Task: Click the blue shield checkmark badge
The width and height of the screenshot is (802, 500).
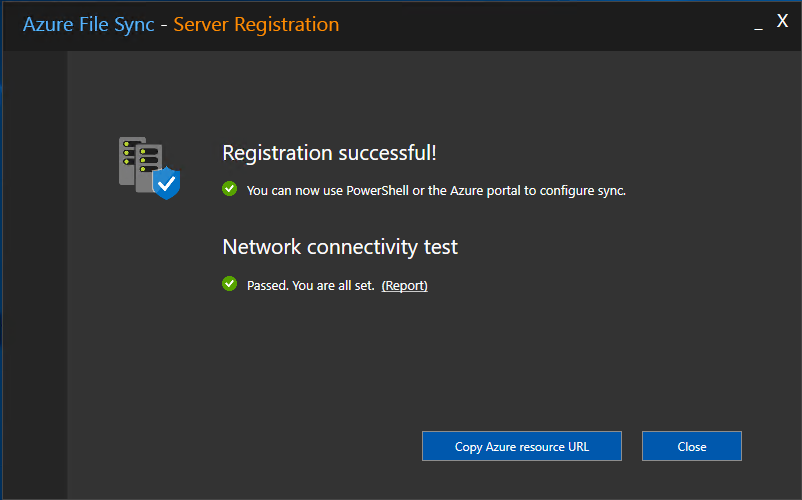Action: click(x=167, y=183)
